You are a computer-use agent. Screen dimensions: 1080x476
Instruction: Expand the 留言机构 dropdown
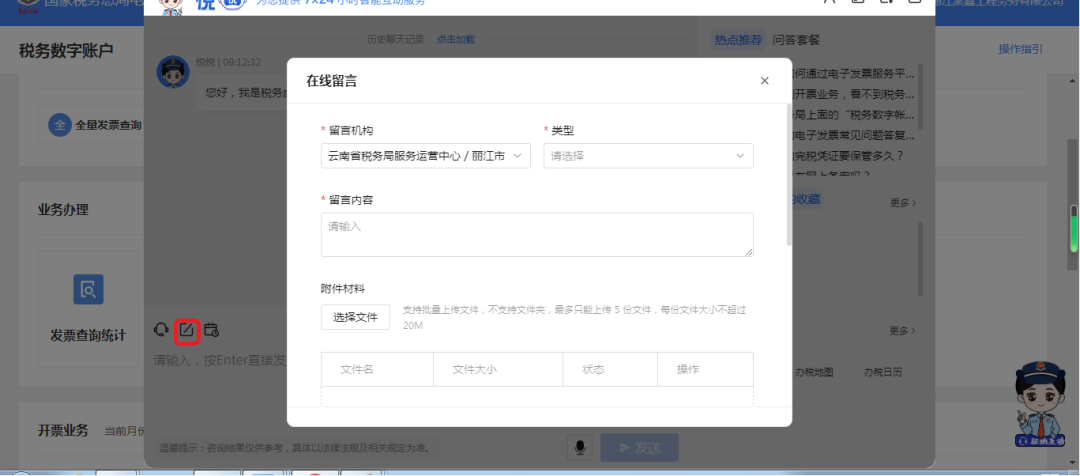point(426,156)
